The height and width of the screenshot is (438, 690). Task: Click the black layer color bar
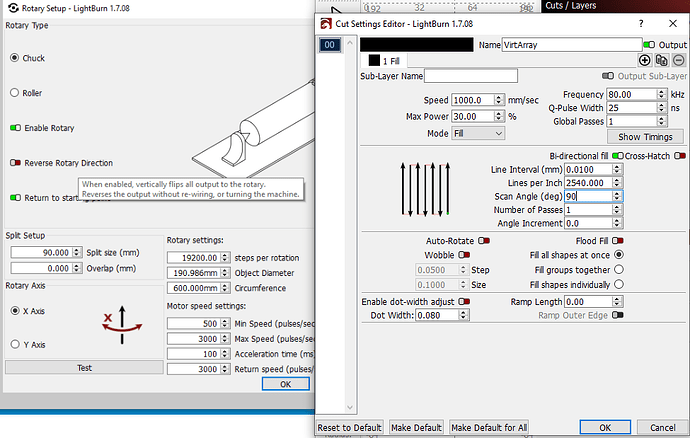pyautogui.click(x=417, y=44)
